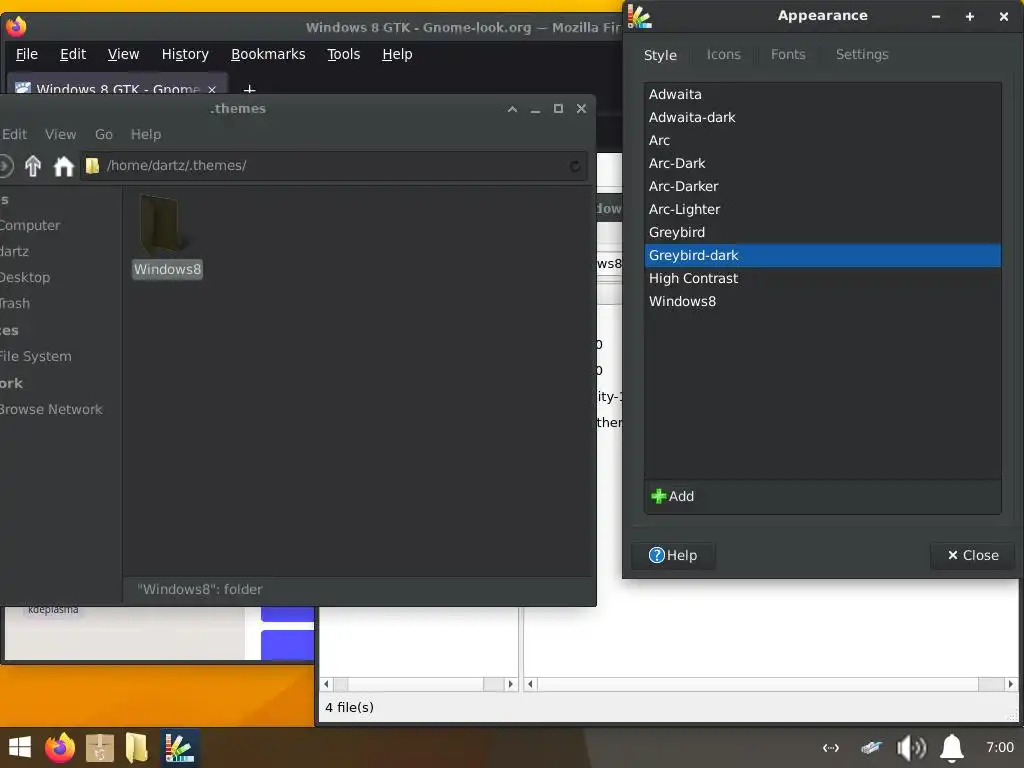Select the Arc-Lighter theme
Screen dimensions: 1024x768
(823, 210)
